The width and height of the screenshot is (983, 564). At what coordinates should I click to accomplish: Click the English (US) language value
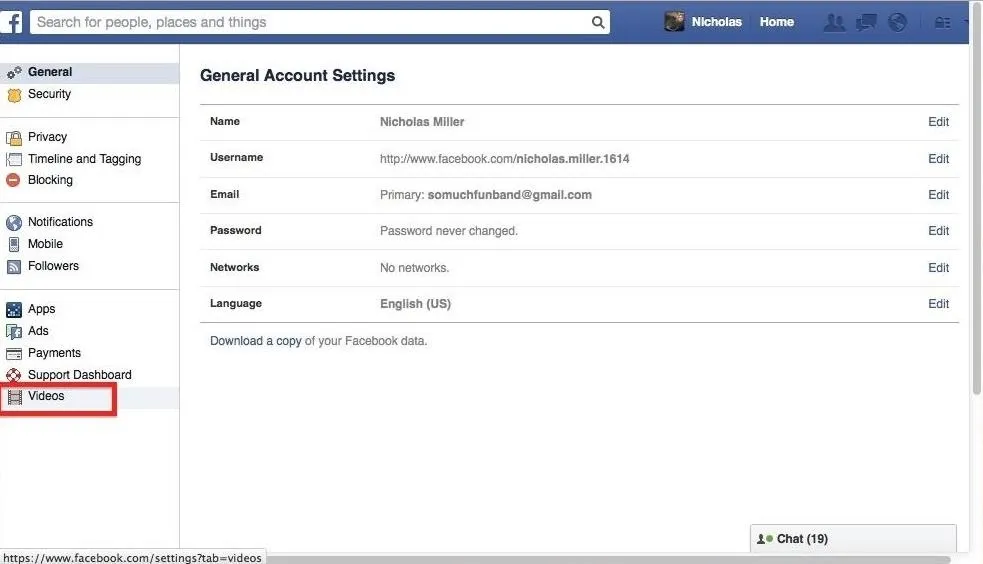[x=415, y=304]
